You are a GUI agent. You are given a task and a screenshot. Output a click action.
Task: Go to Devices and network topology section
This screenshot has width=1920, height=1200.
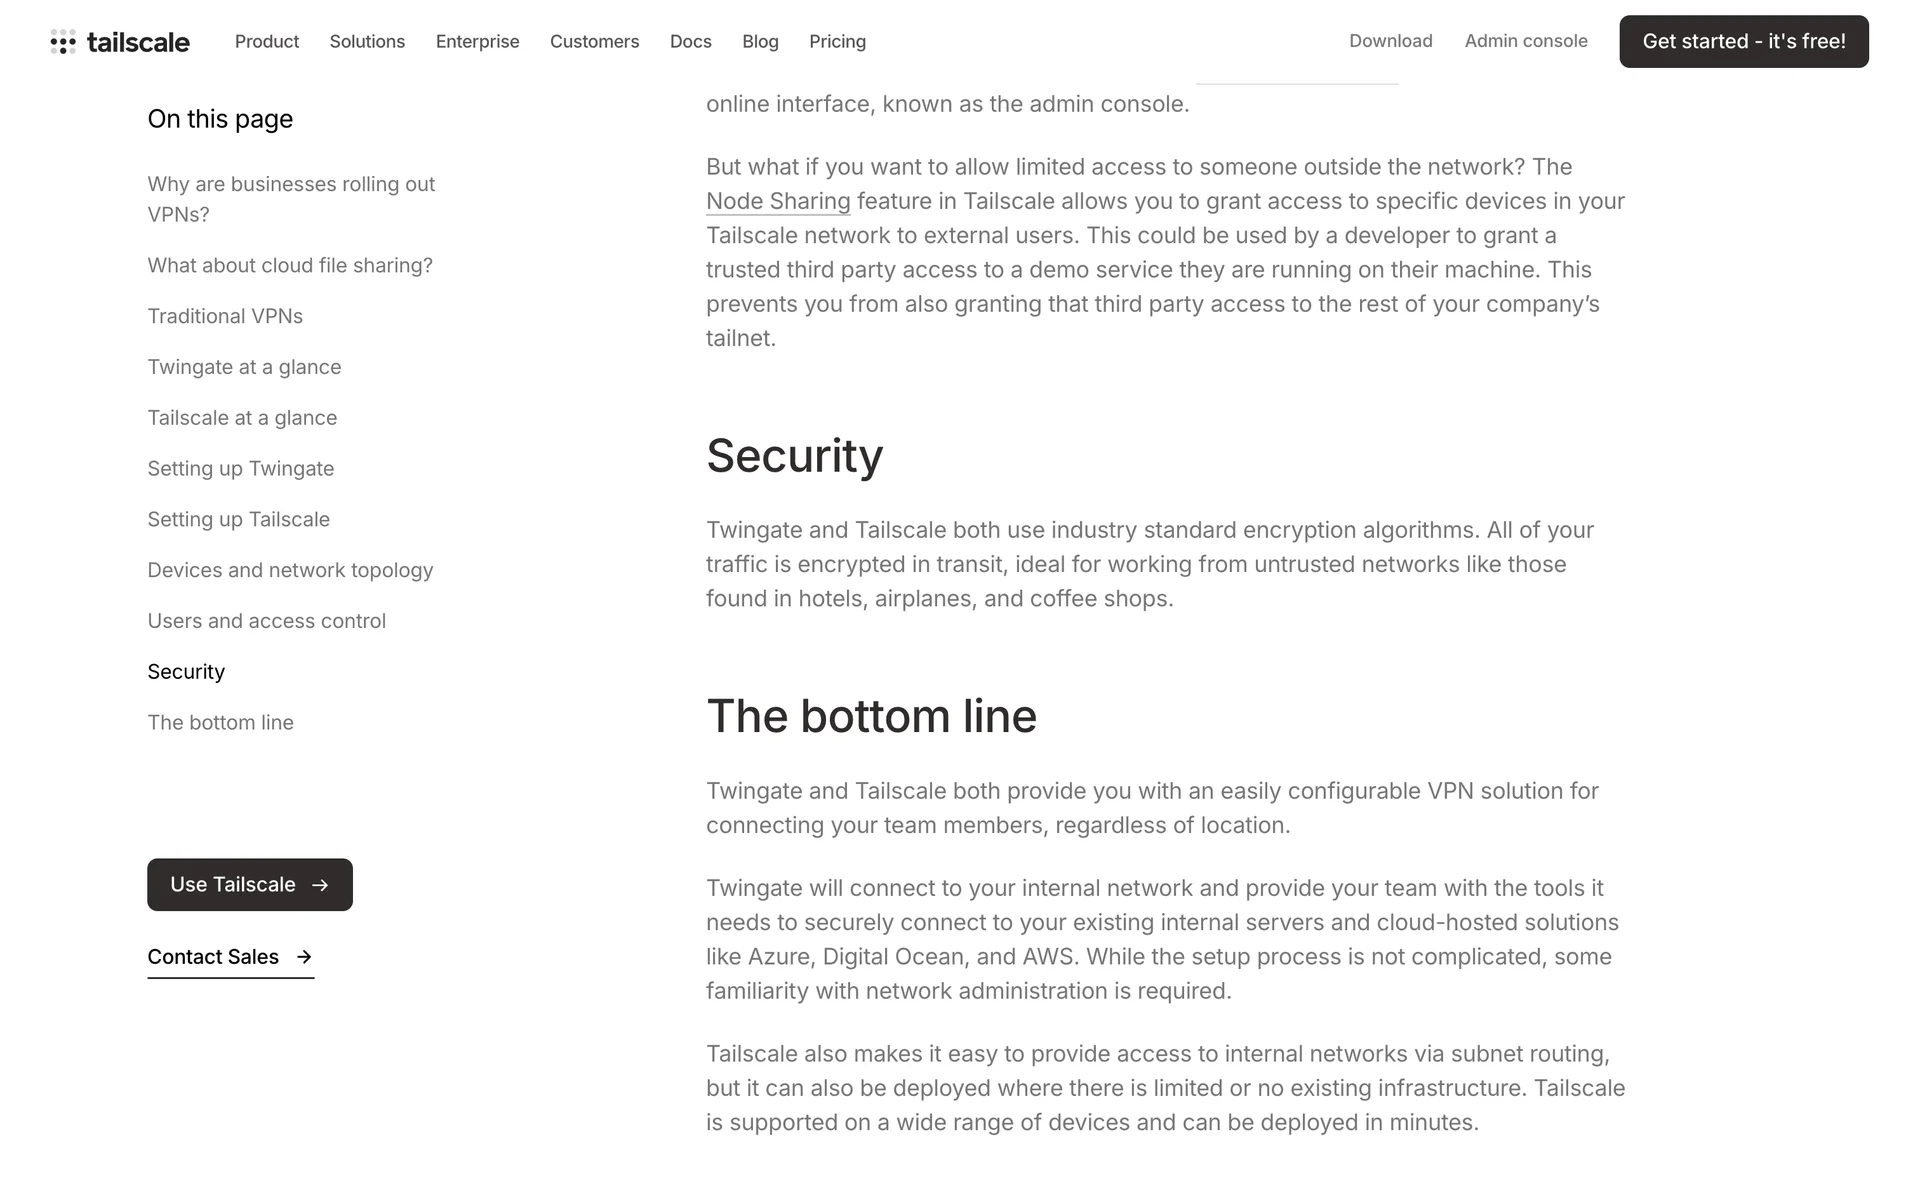[290, 570]
